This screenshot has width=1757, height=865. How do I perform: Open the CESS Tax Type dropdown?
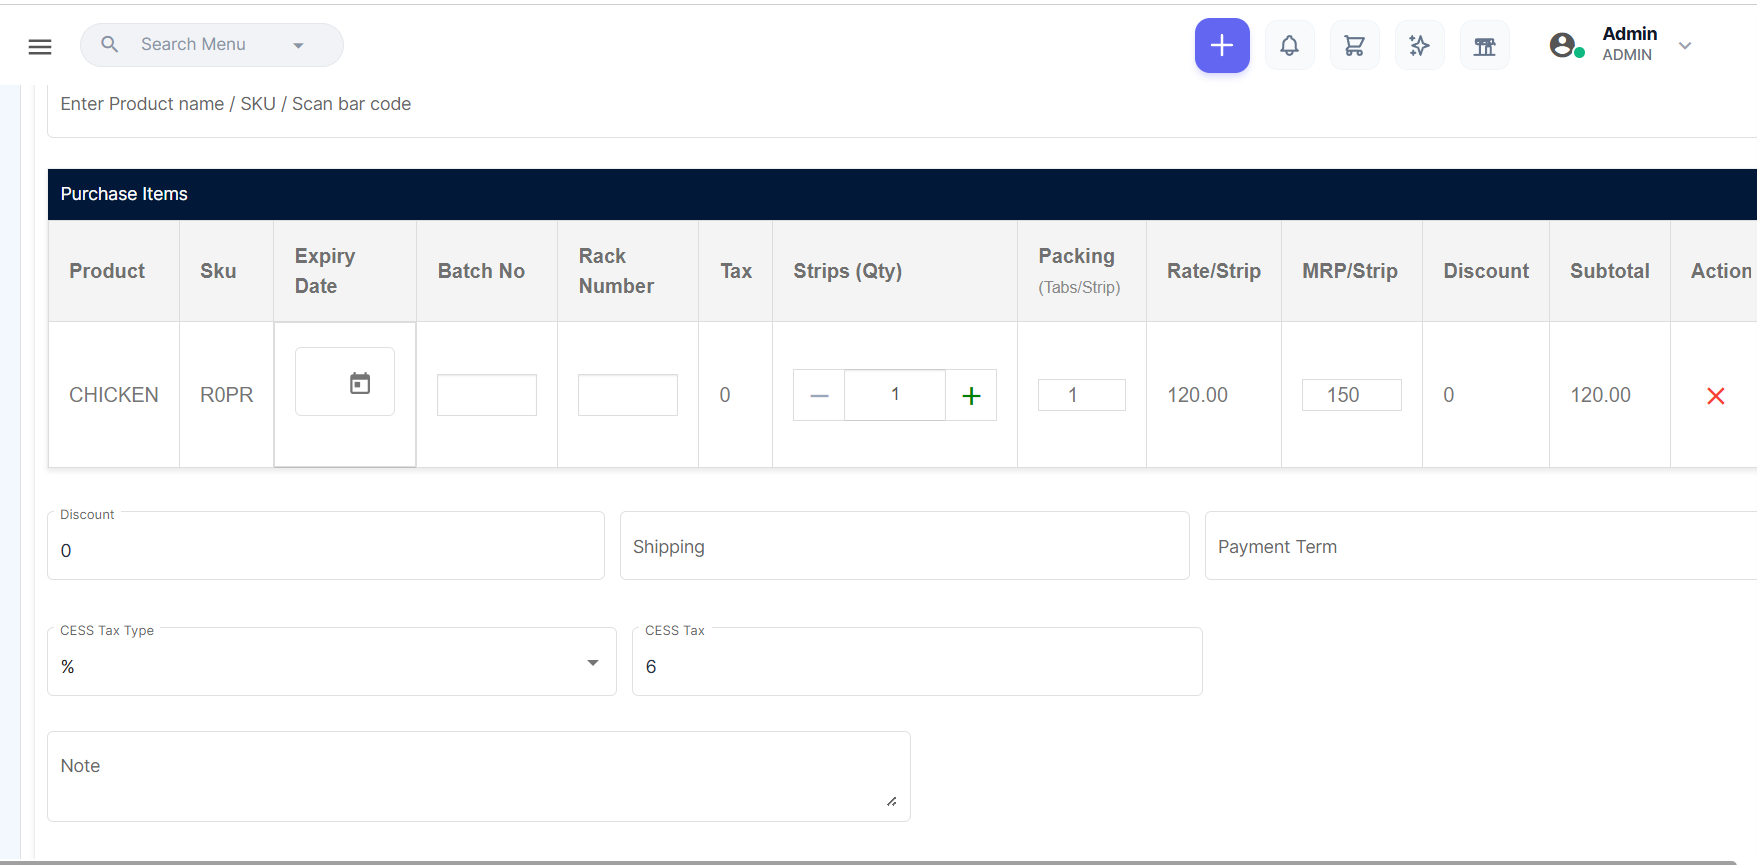pyautogui.click(x=332, y=662)
